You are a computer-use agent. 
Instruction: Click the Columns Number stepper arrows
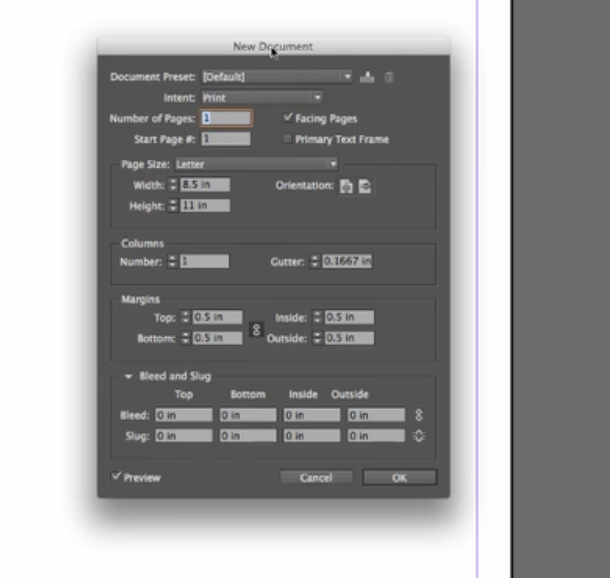pos(173,261)
